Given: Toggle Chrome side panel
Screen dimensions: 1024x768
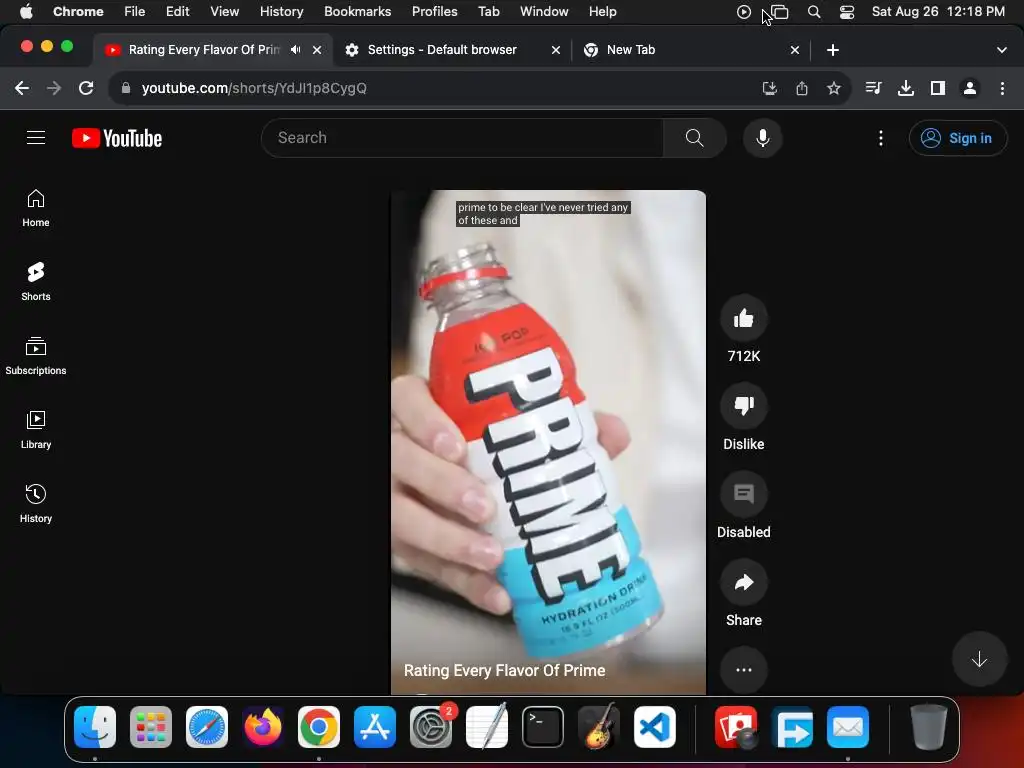Looking at the screenshot, I should [x=938, y=88].
